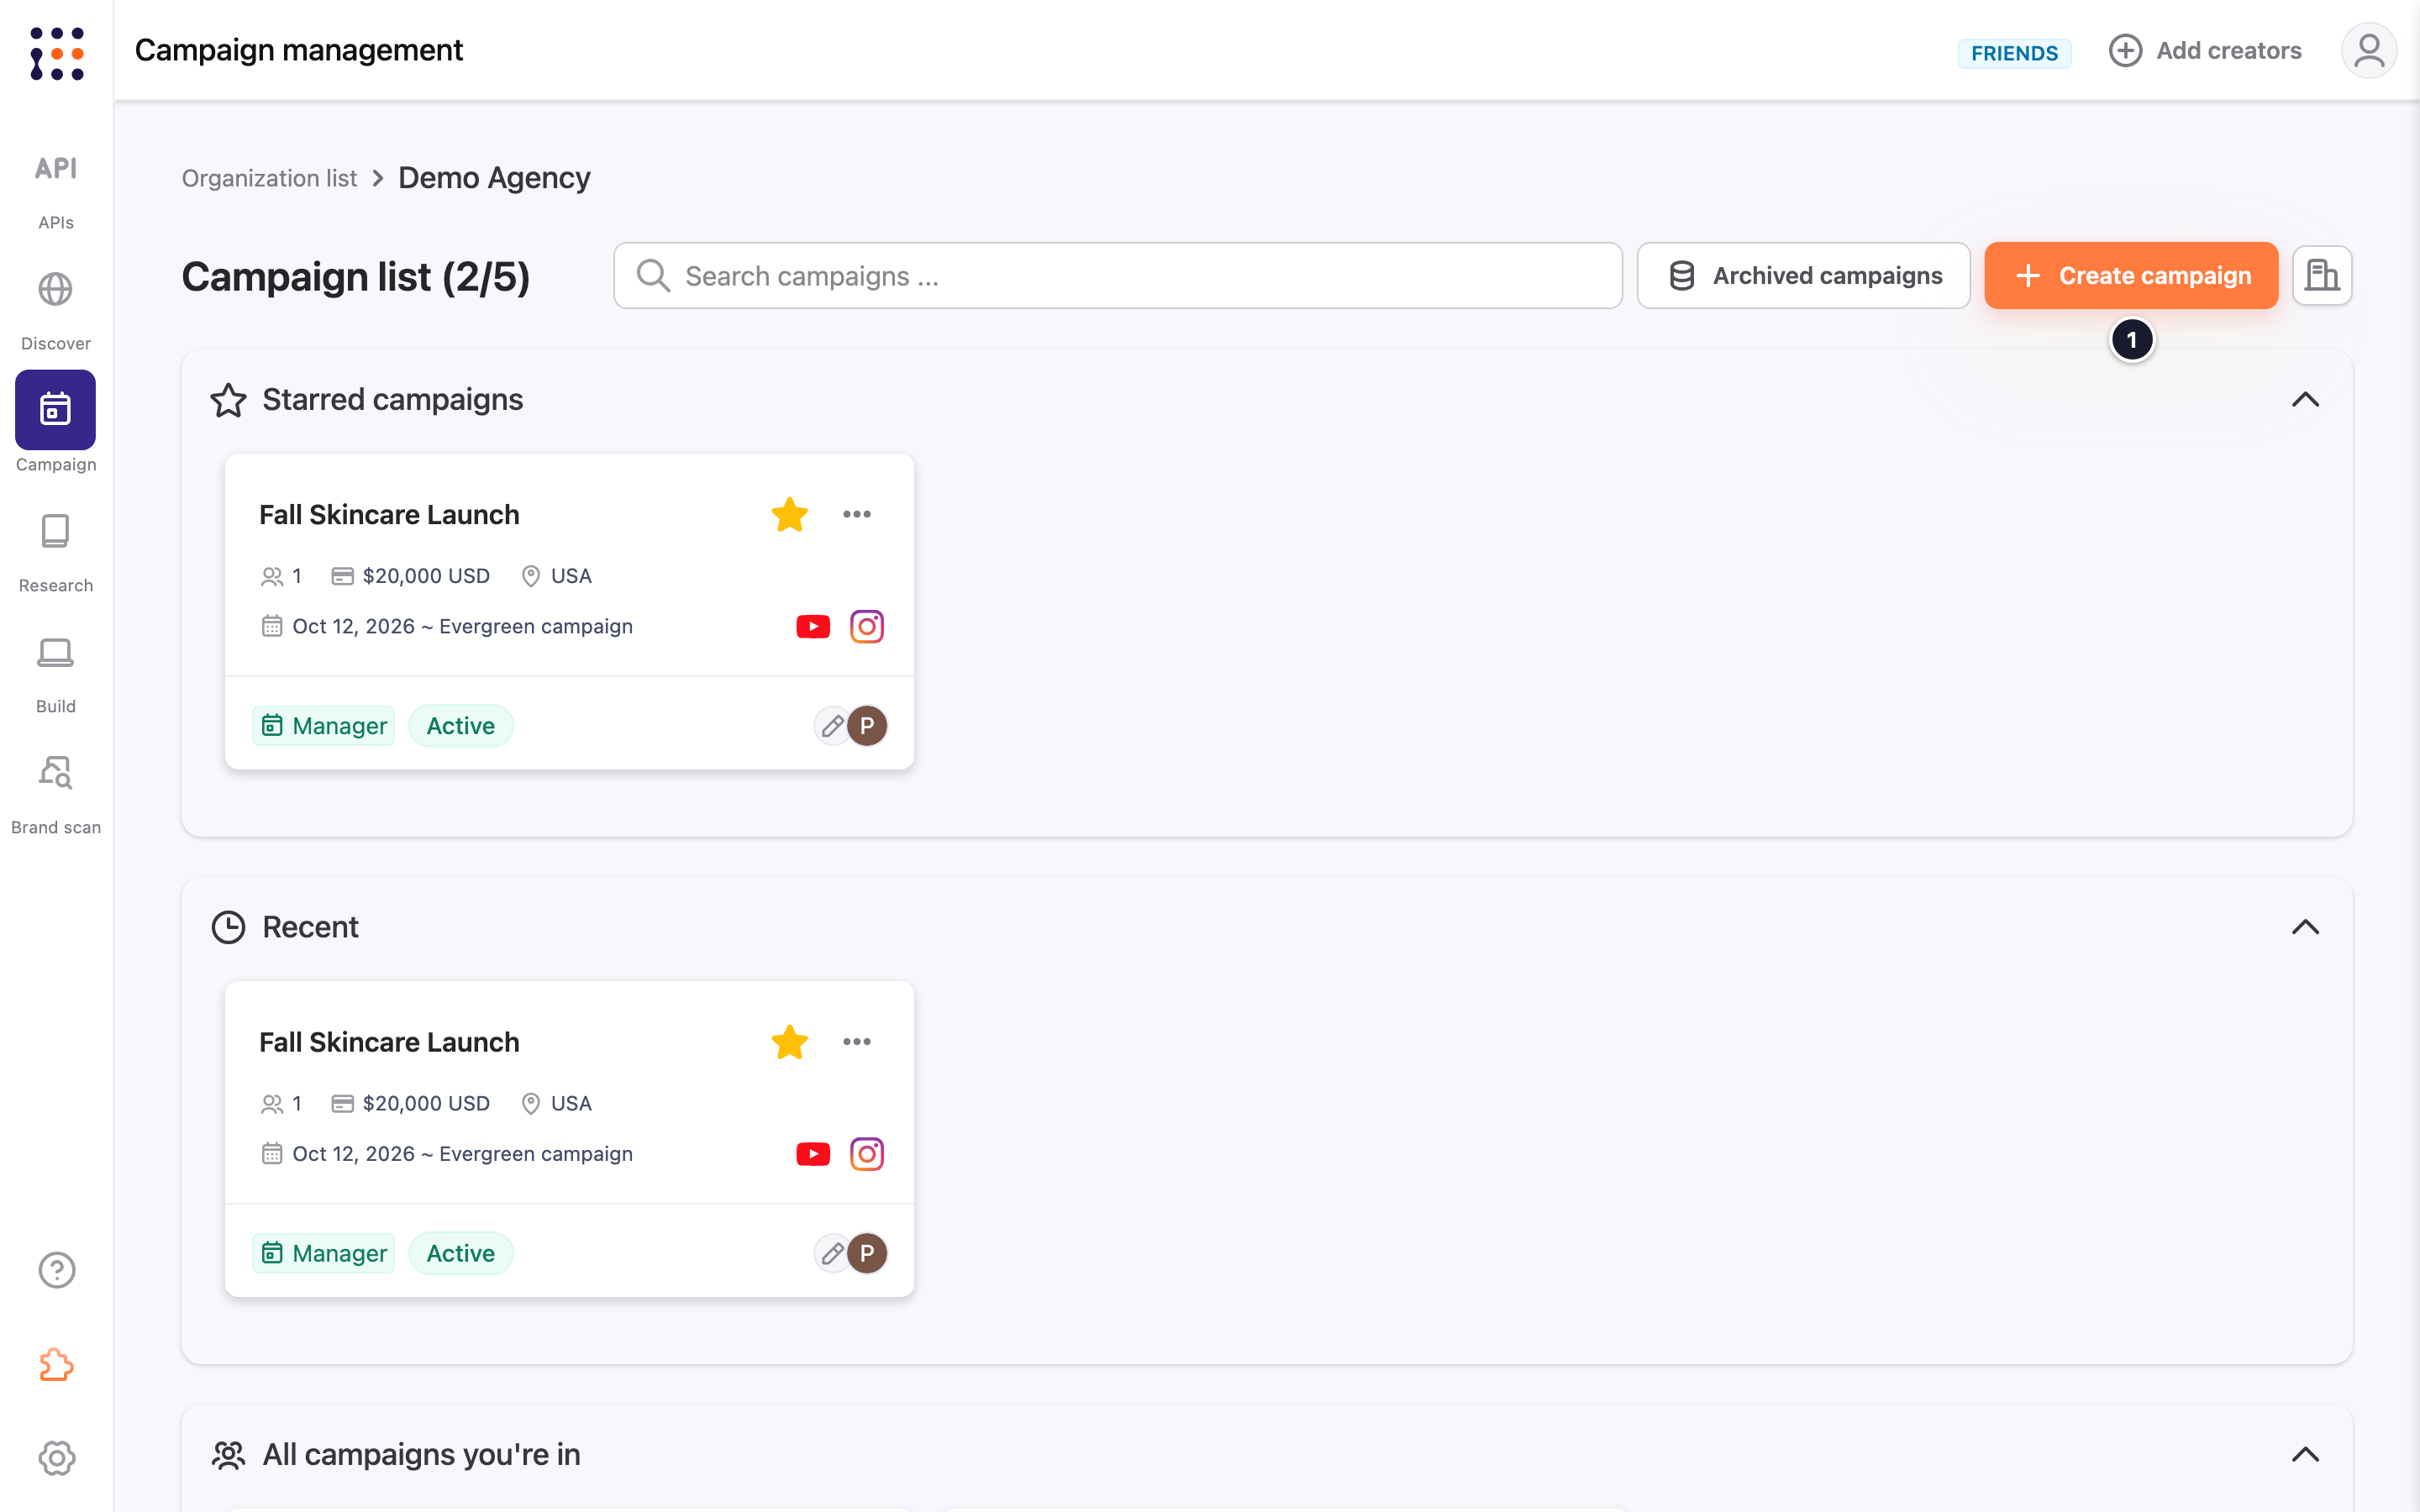
Task: Open Fall Skincare Launch title in Recent
Action: pyautogui.click(x=389, y=1042)
